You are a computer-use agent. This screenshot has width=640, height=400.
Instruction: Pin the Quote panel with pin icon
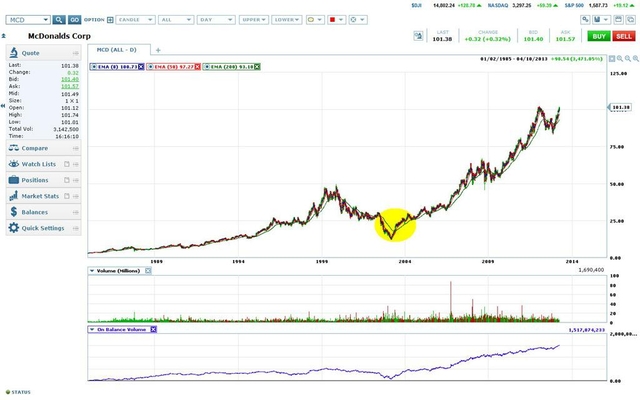[76, 53]
